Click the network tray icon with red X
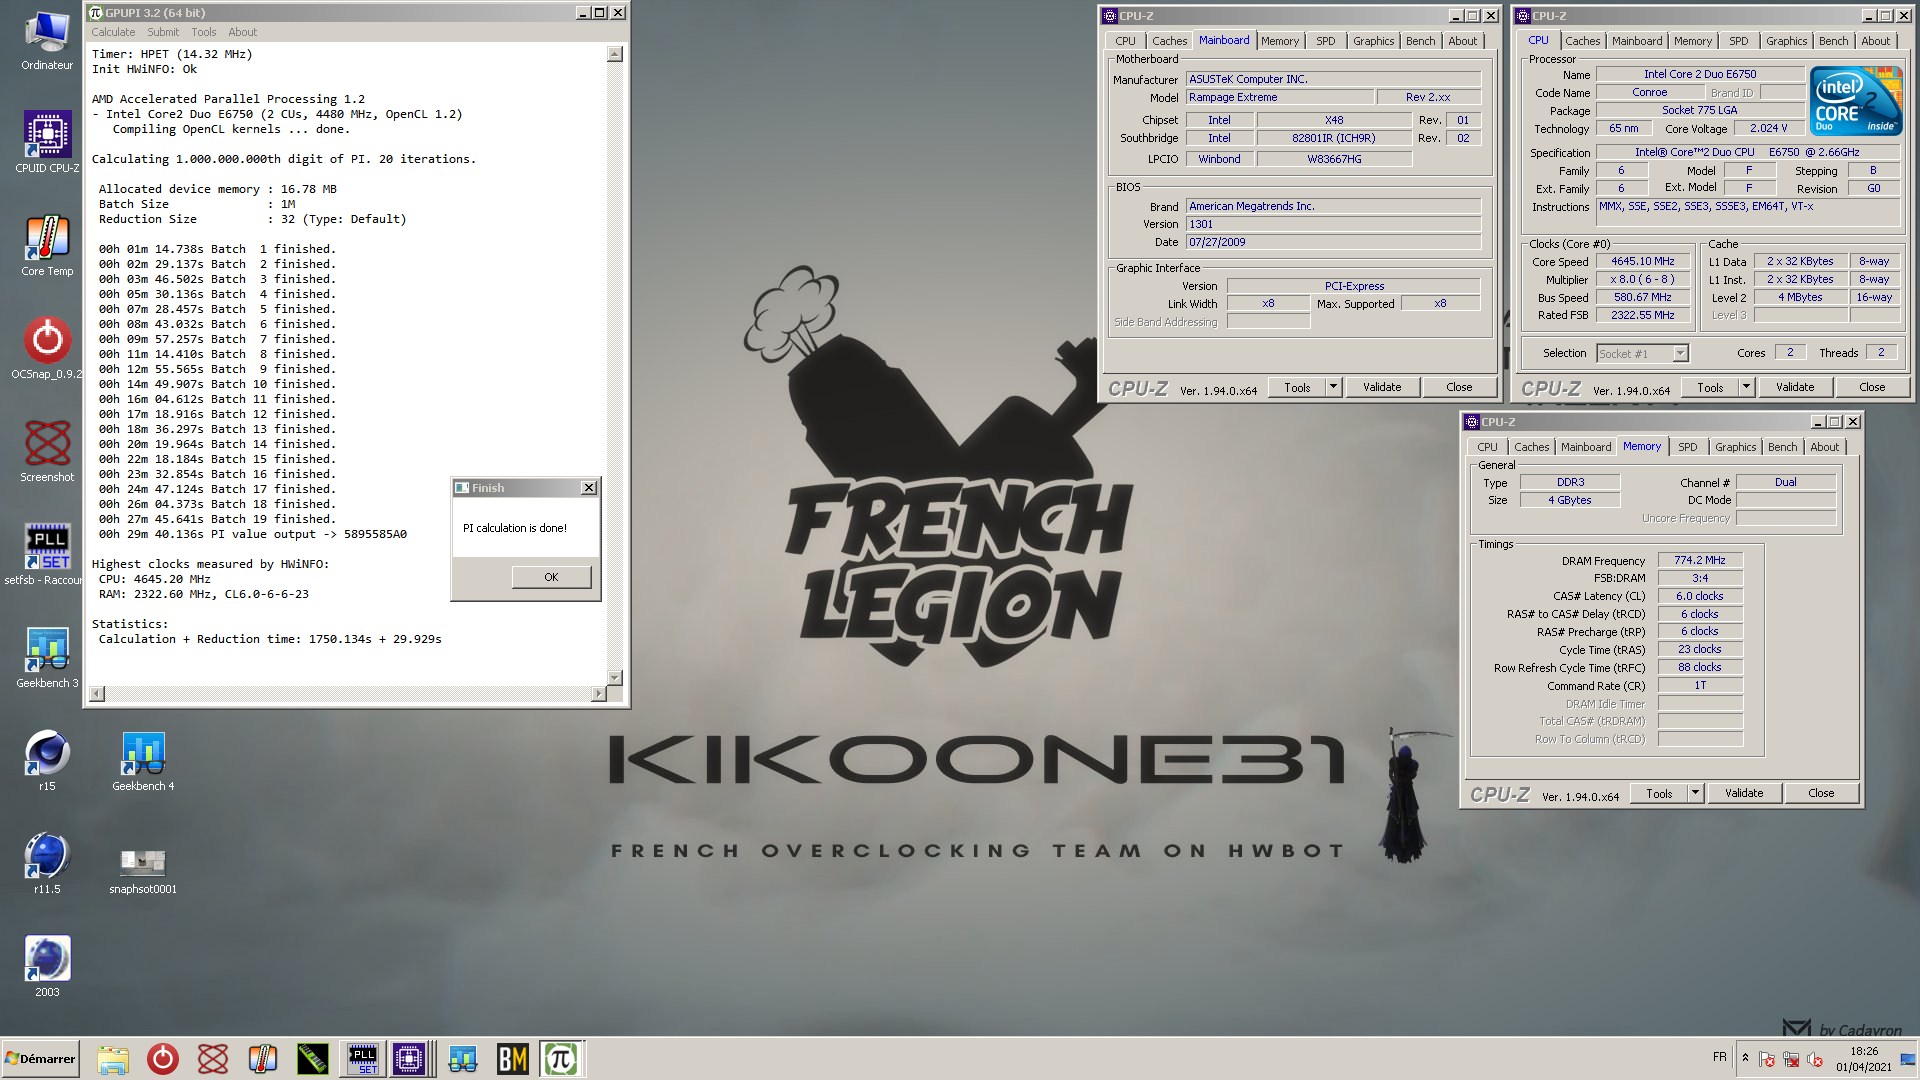Image resolution: width=1920 pixels, height=1080 pixels. (x=1791, y=1059)
